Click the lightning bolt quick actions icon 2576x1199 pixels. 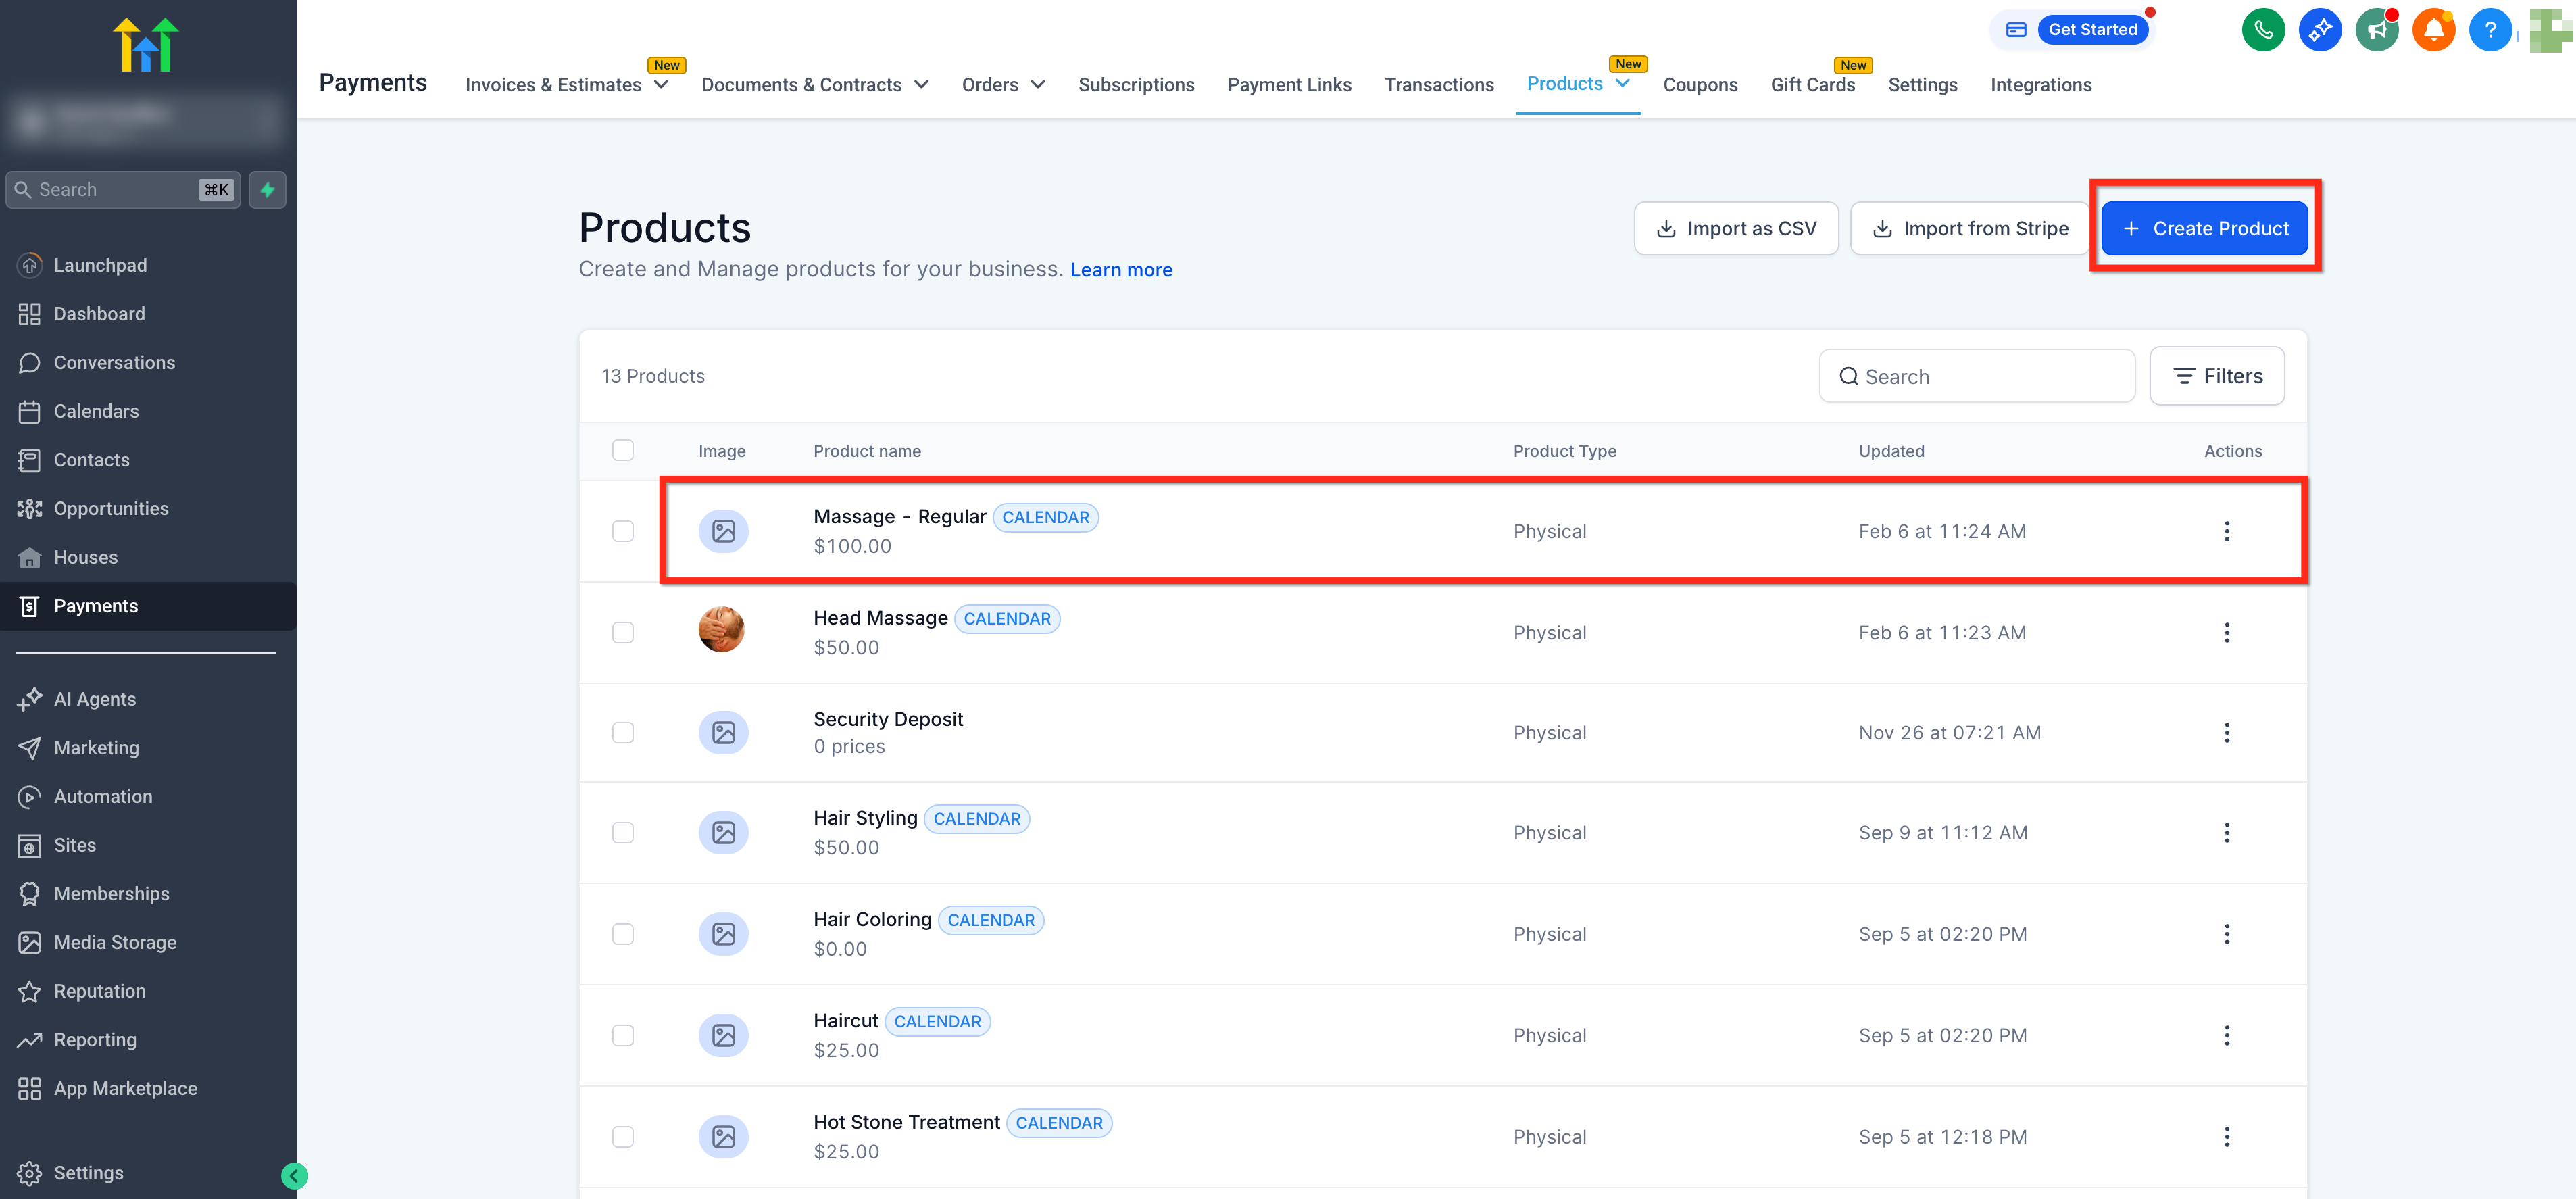click(267, 190)
